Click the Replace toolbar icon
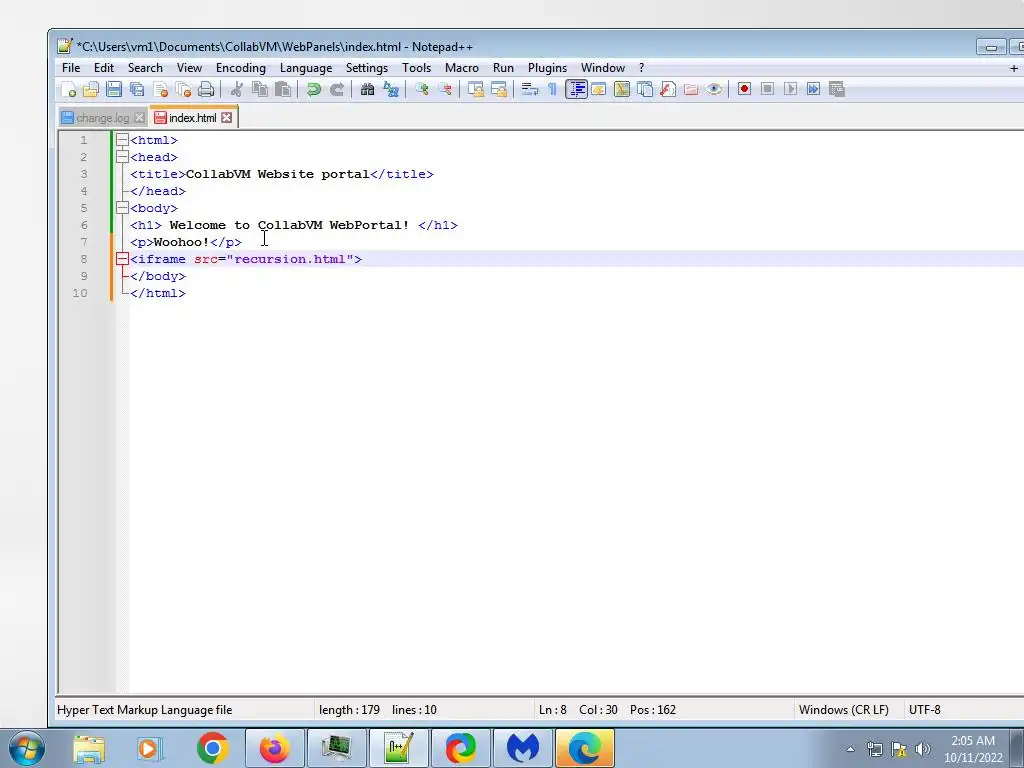 click(391, 89)
